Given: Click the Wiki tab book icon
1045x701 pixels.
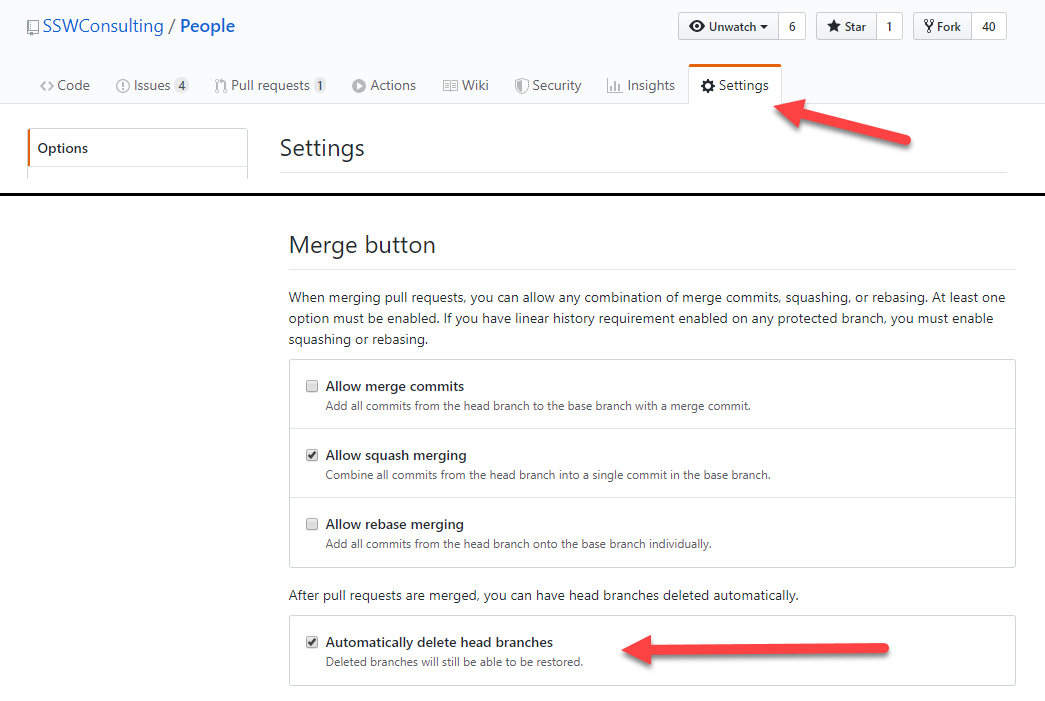Looking at the screenshot, I should tap(450, 86).
